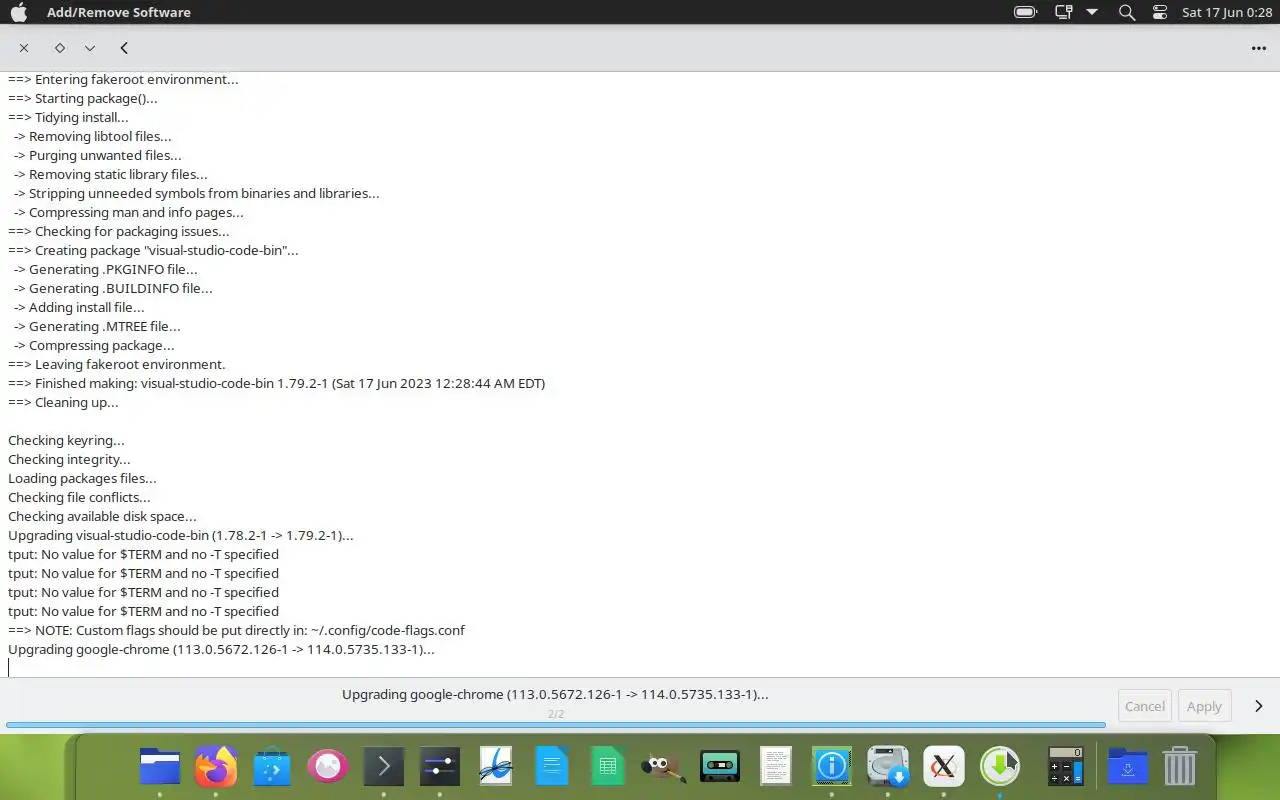Open the blue quill document-viewer dock icon
The width and height of the screenshot is (1280, 800).
(496, 767)
